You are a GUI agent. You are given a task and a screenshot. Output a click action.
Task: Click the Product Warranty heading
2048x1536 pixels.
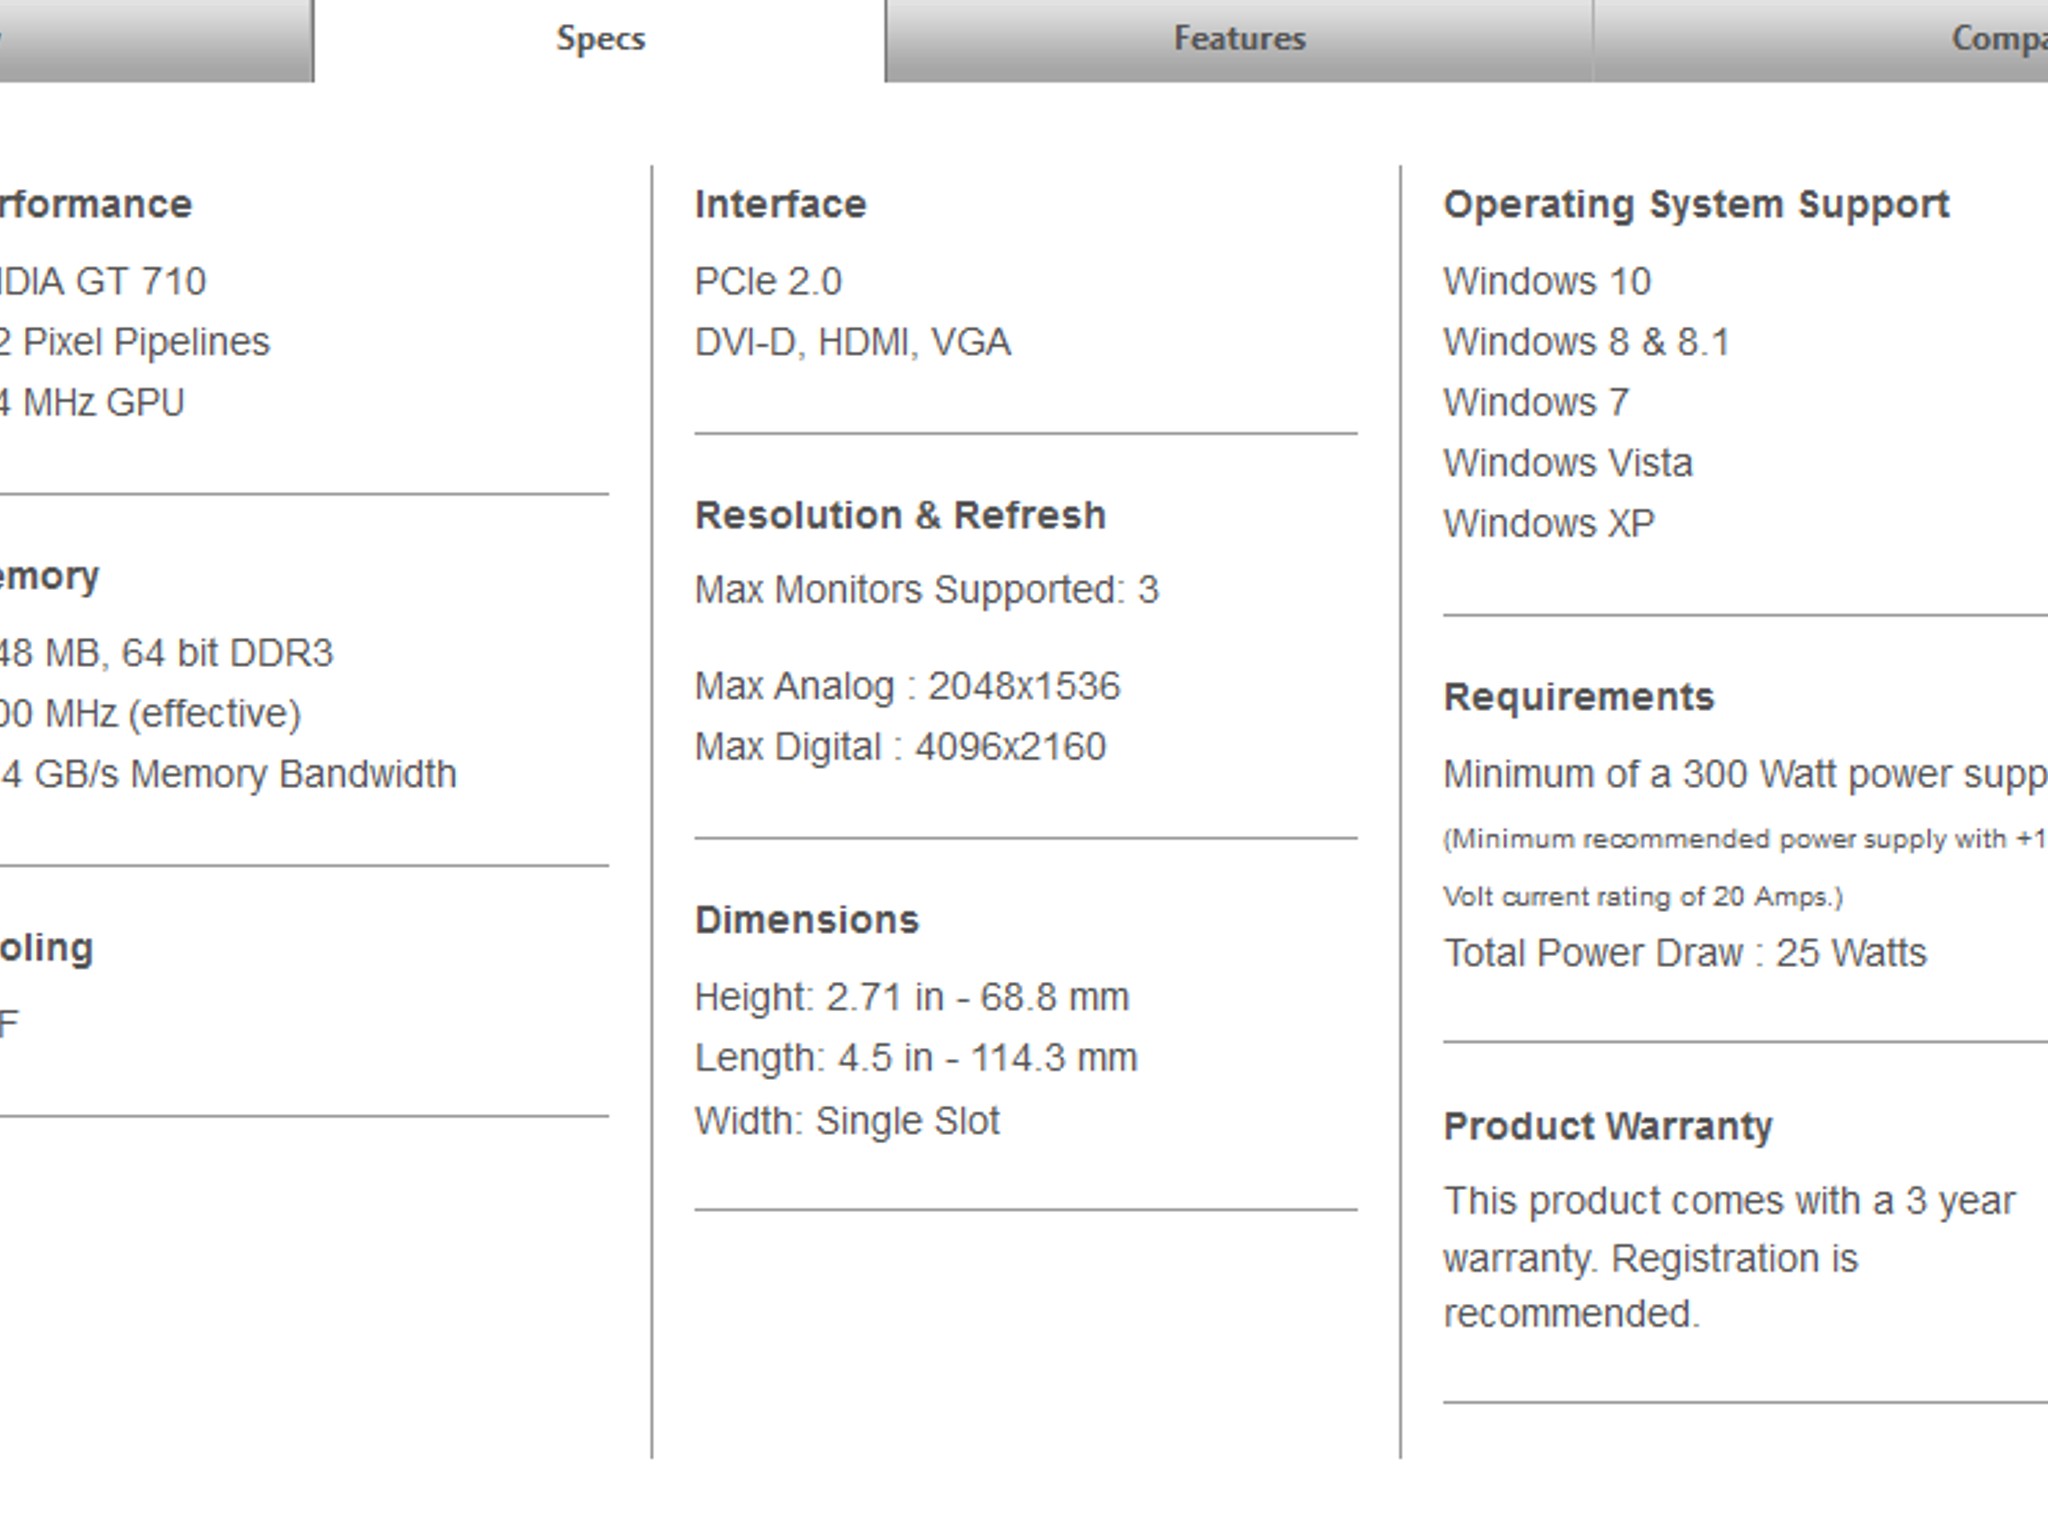coord(1608,1127)
